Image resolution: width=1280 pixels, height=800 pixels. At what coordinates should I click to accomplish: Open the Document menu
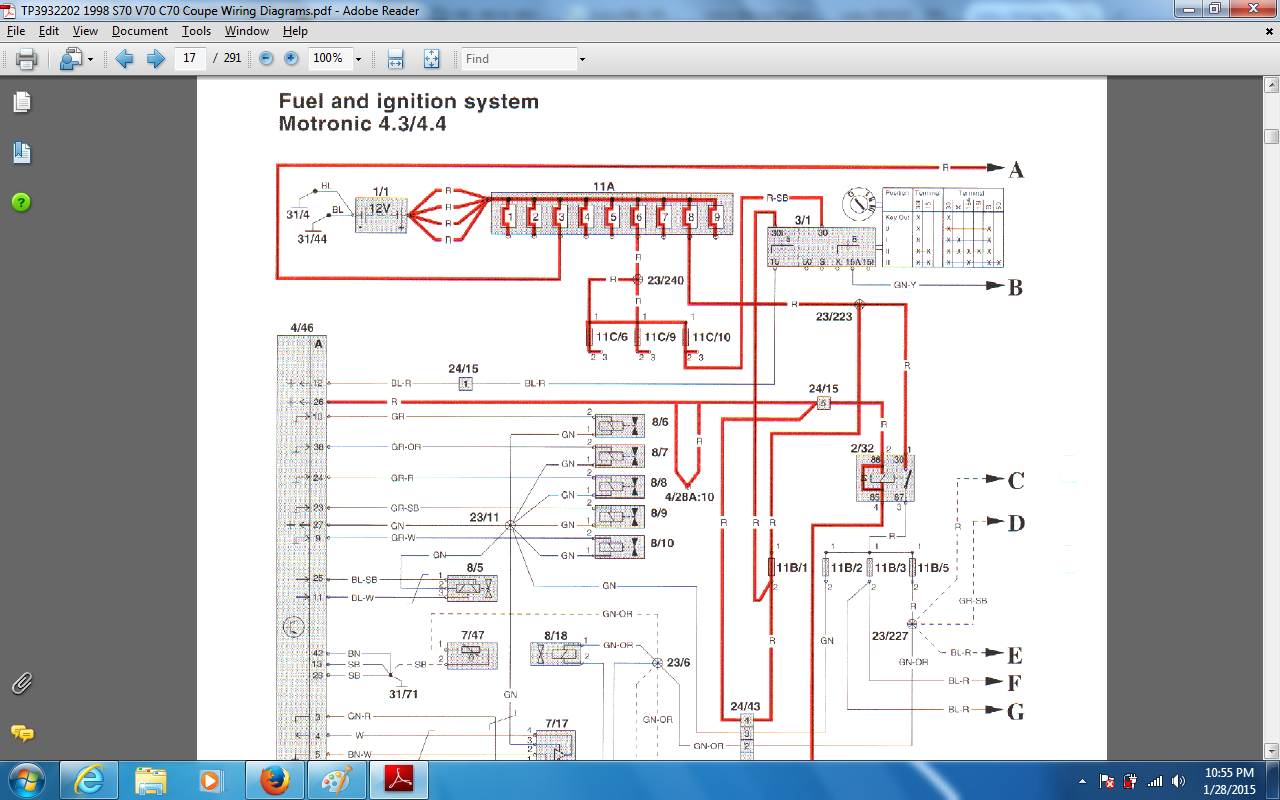(139, 31)
